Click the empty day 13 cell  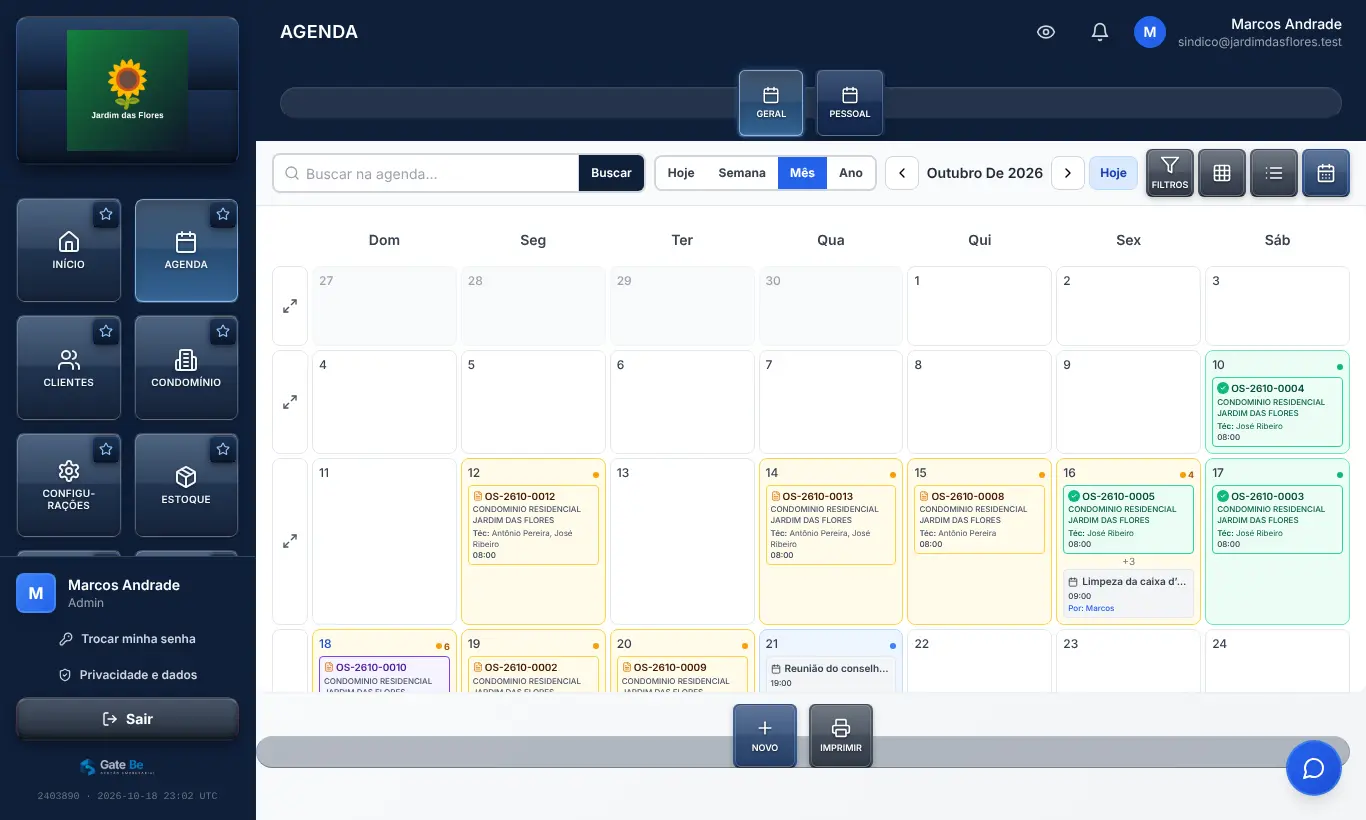pyautogui.click(x=682, y=541)
